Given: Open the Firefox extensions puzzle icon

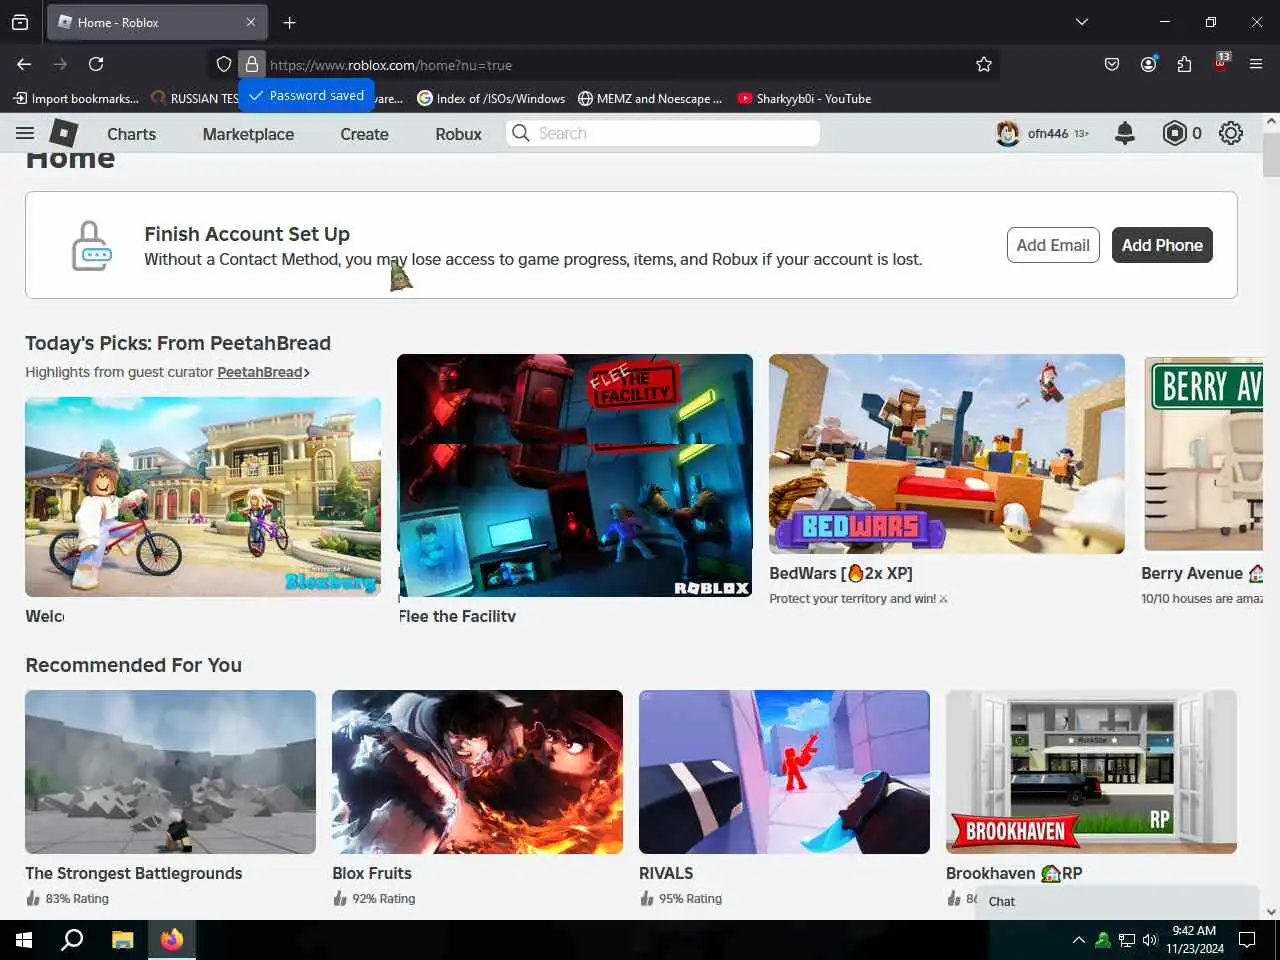Looking at the screenshot, I should coord(1184,64).
